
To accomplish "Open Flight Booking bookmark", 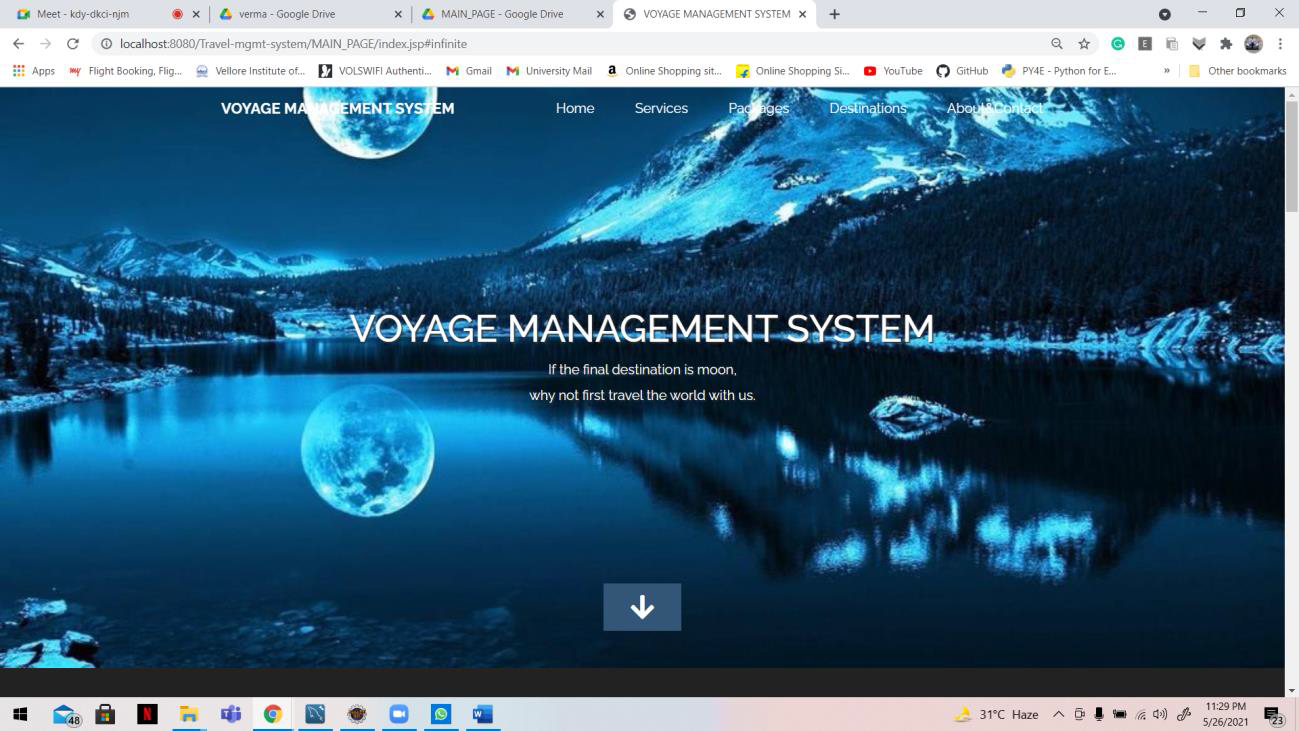I will (125, 71).
